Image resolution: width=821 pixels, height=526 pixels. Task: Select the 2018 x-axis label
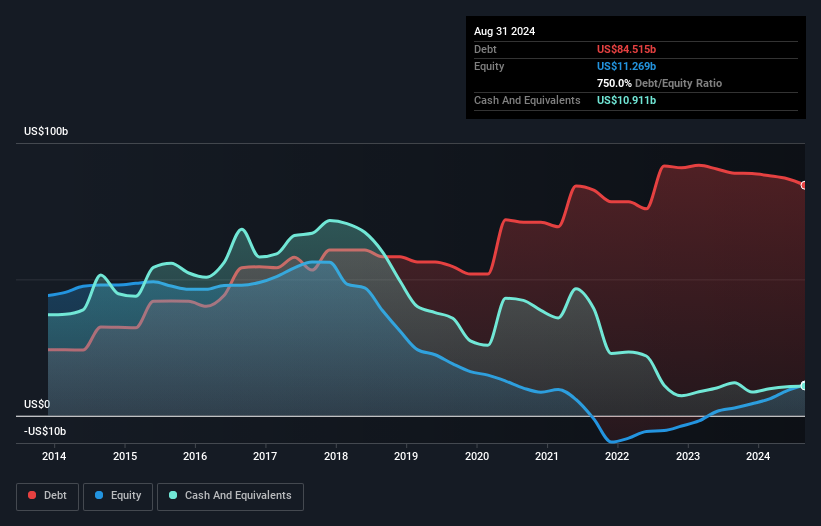336,456
